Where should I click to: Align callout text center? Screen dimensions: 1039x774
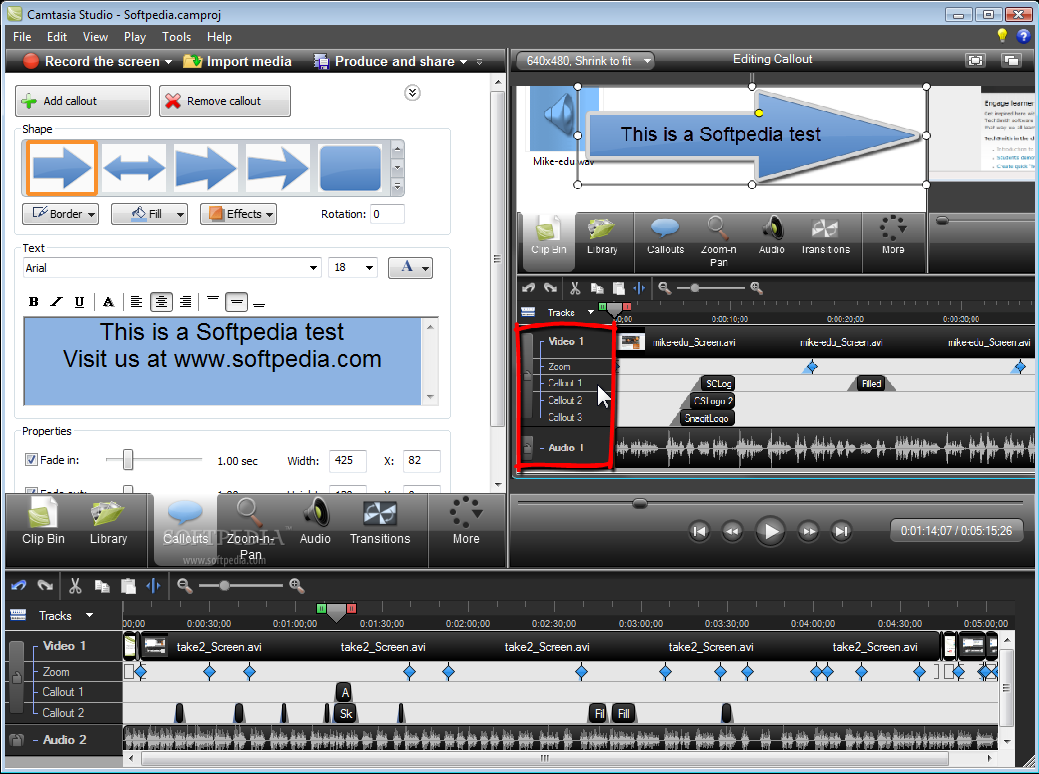coord(161,302)
